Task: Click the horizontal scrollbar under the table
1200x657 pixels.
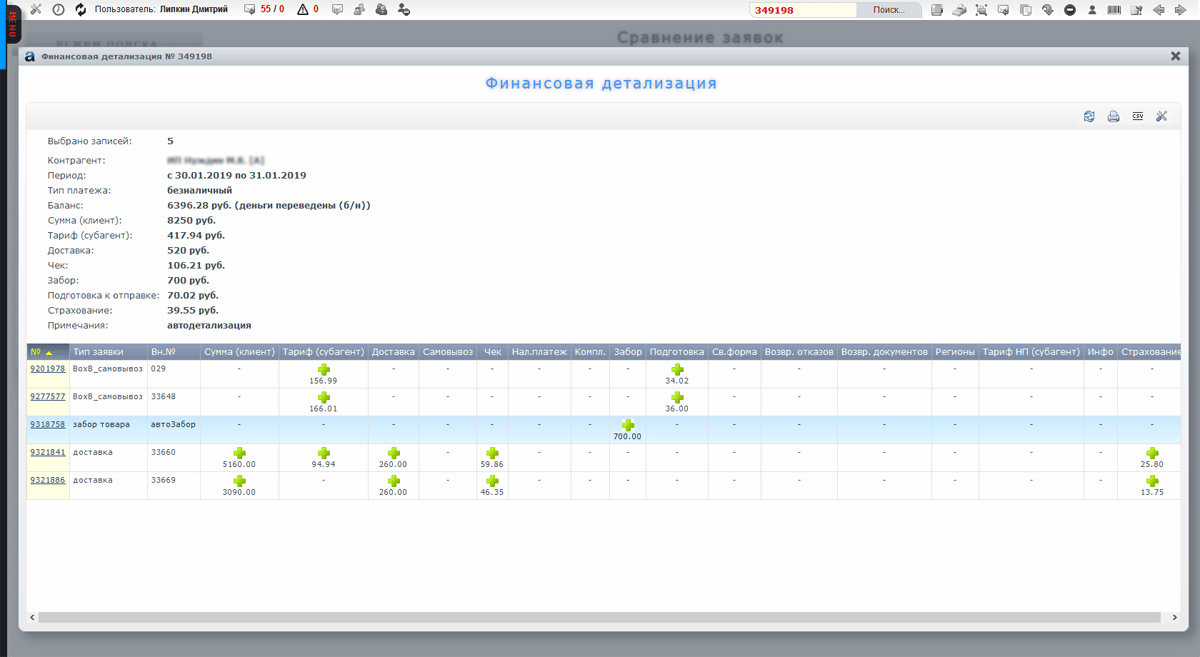Action: (x=600, y=618)
